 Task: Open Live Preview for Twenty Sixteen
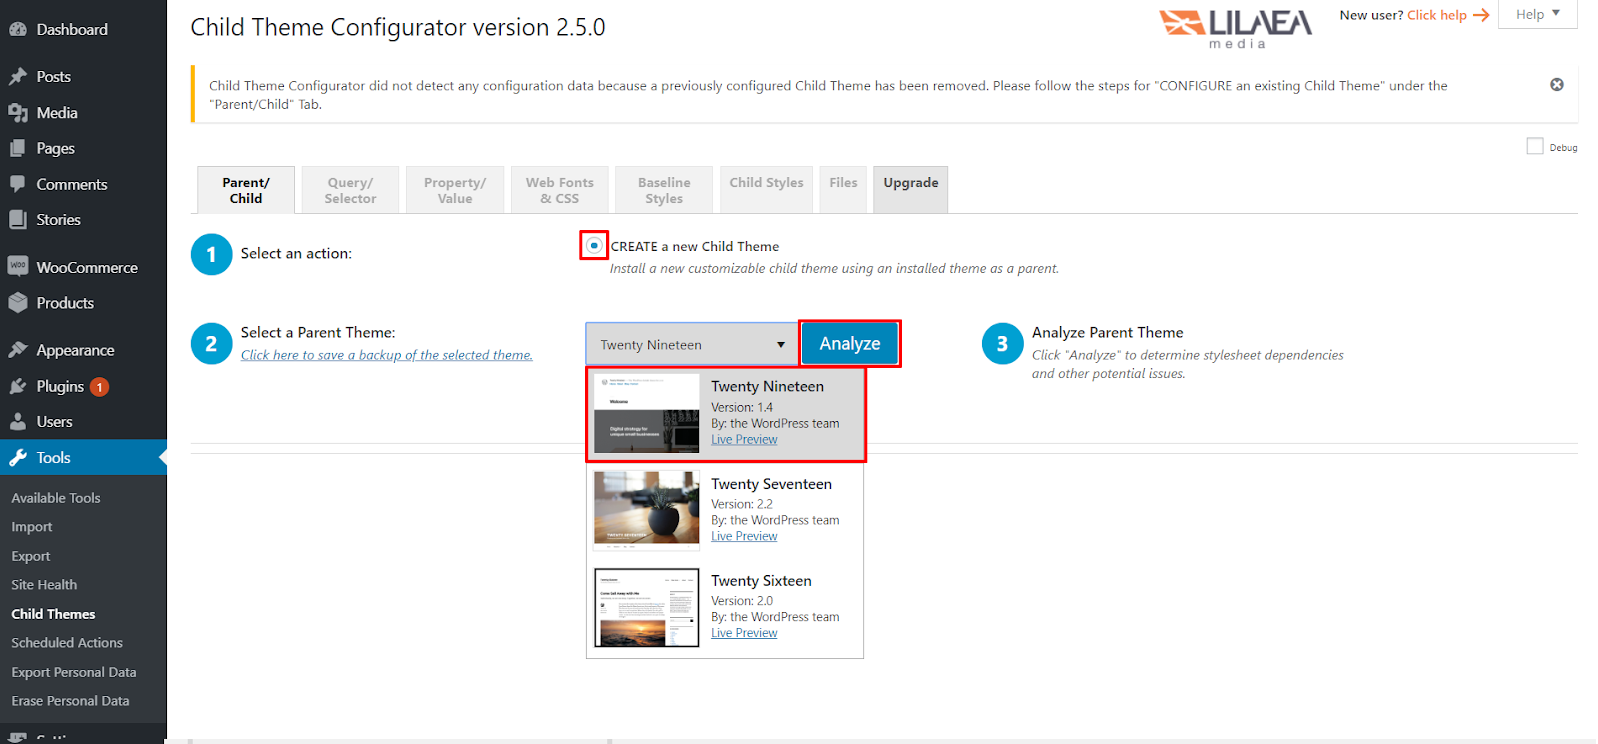(744, 634)
